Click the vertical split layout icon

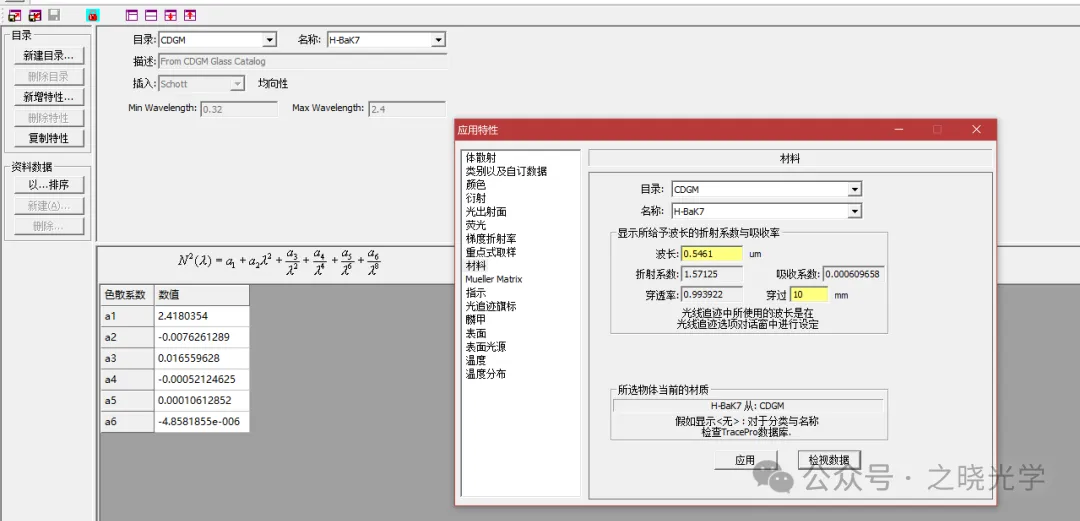[x=132, y=15]
